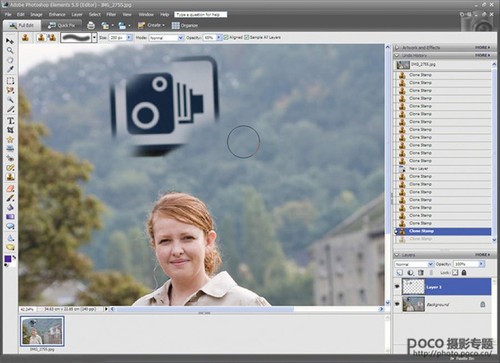Image resolution: width=500 pixels, height=363 pixels.
Task: Select the Rectangular Marquee tool
Action: click(x=10, y=81)
